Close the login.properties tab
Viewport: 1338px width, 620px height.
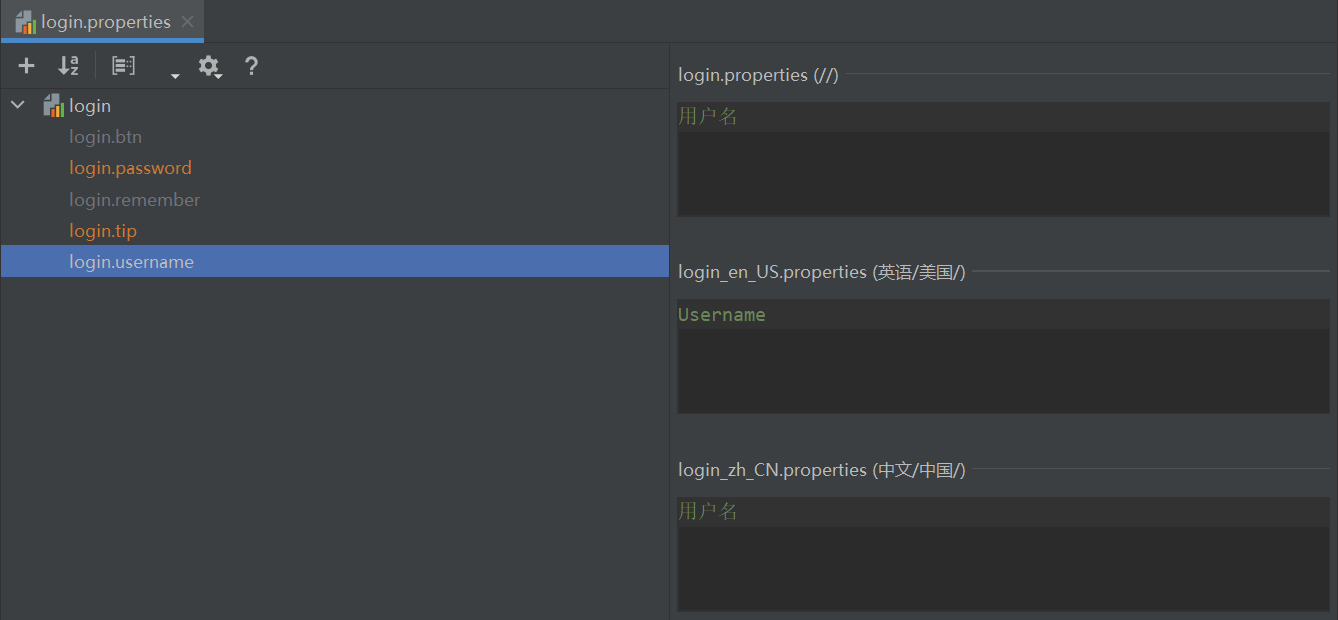pos(188,22)
